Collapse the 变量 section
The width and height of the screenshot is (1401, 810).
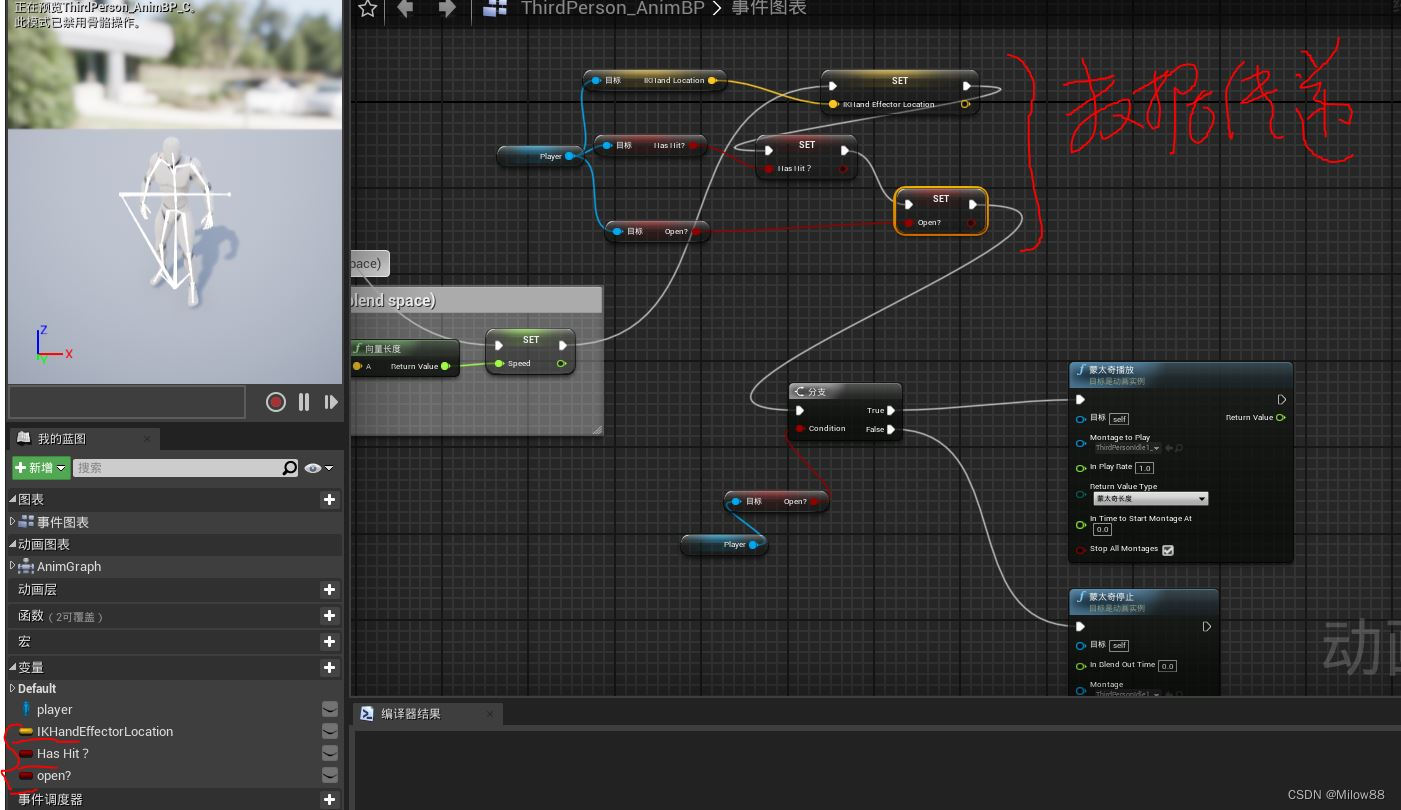13,668
